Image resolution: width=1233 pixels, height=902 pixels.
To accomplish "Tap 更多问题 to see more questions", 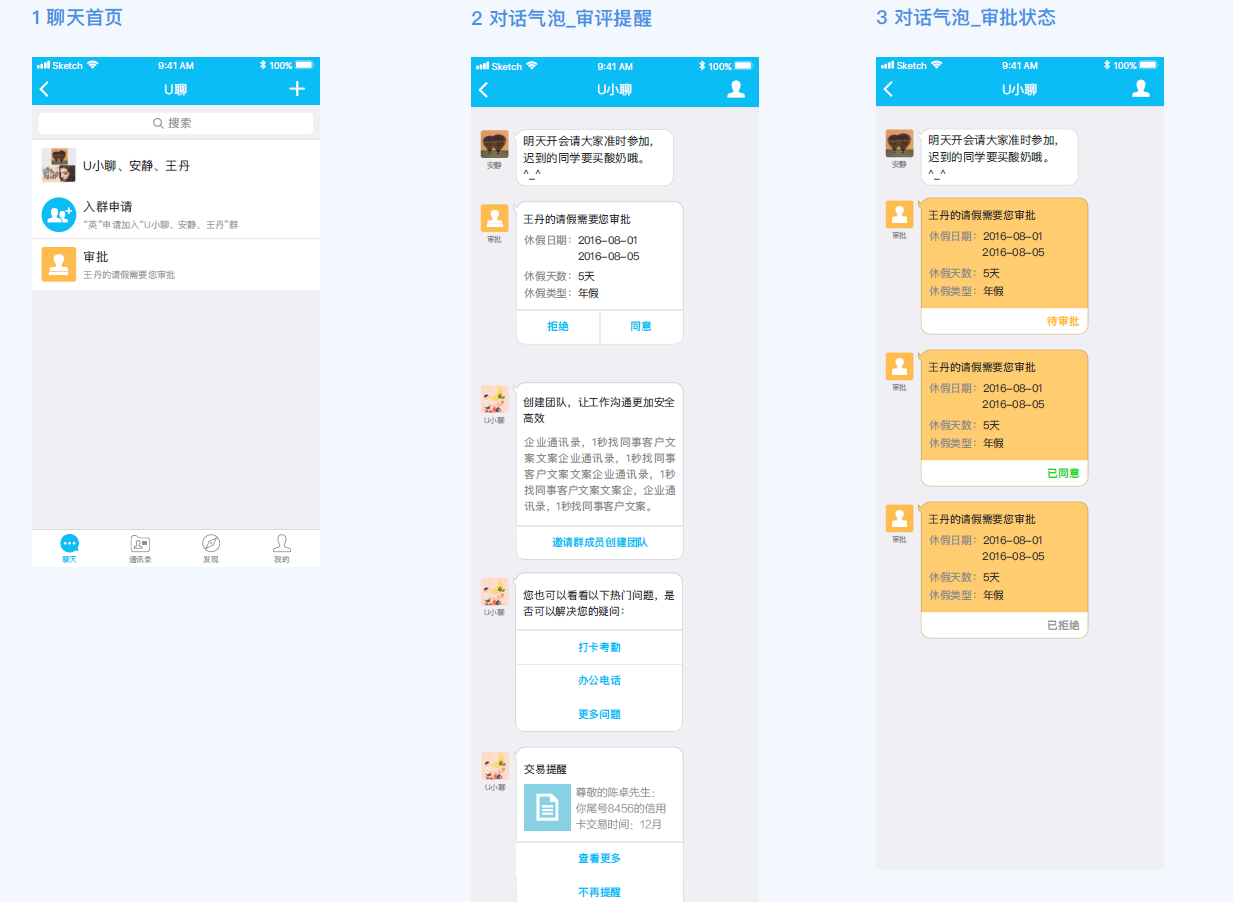I will 599,714.
